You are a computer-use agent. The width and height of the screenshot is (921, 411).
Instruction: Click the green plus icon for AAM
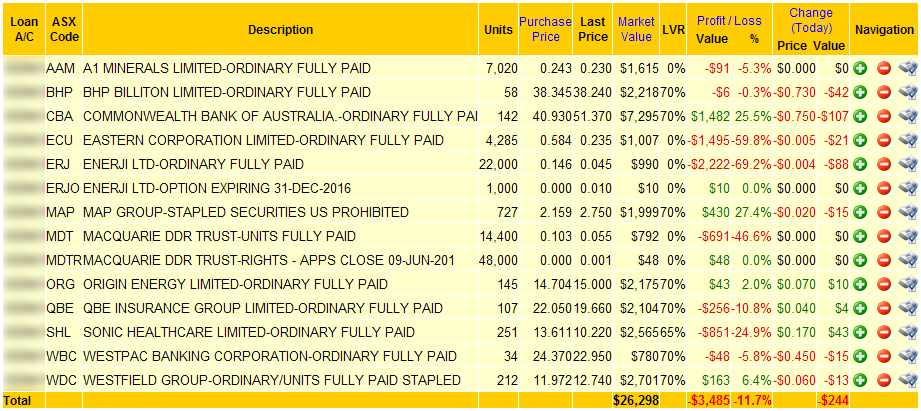click(860, 68)
